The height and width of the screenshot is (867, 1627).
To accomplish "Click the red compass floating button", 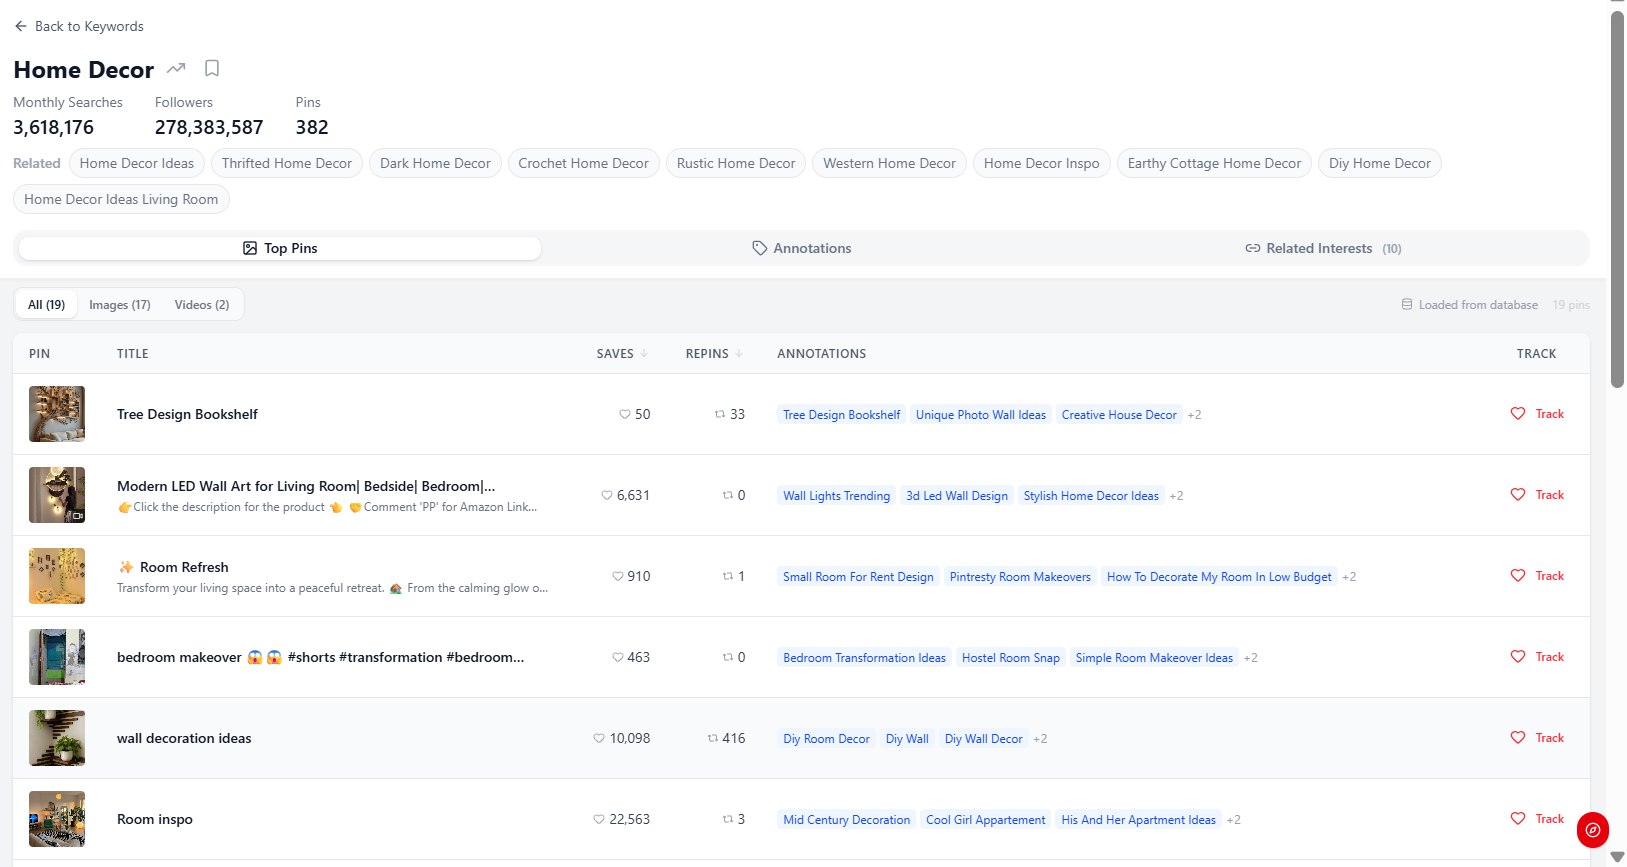I will [x=1593, y=830].
